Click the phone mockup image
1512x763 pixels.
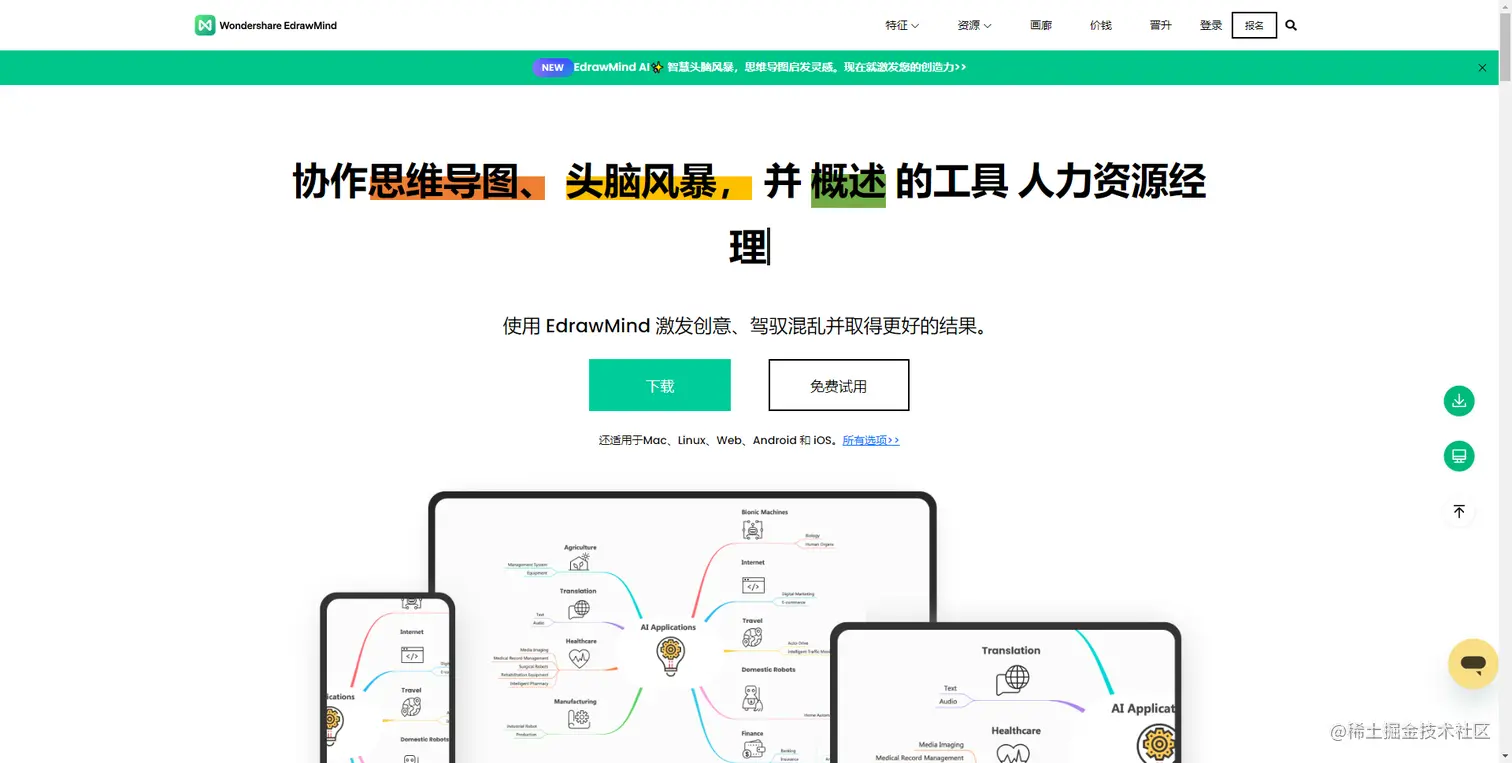[x=388, y=678]
